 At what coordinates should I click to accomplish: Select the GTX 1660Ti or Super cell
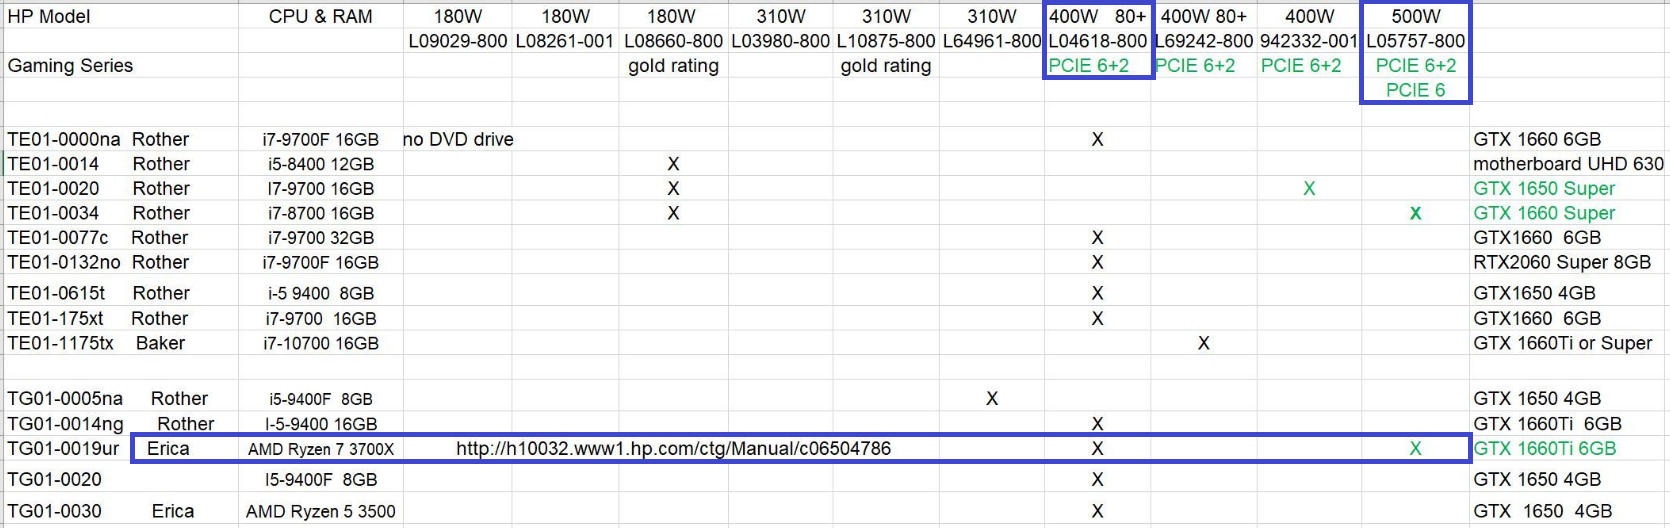click(1563, 343)
